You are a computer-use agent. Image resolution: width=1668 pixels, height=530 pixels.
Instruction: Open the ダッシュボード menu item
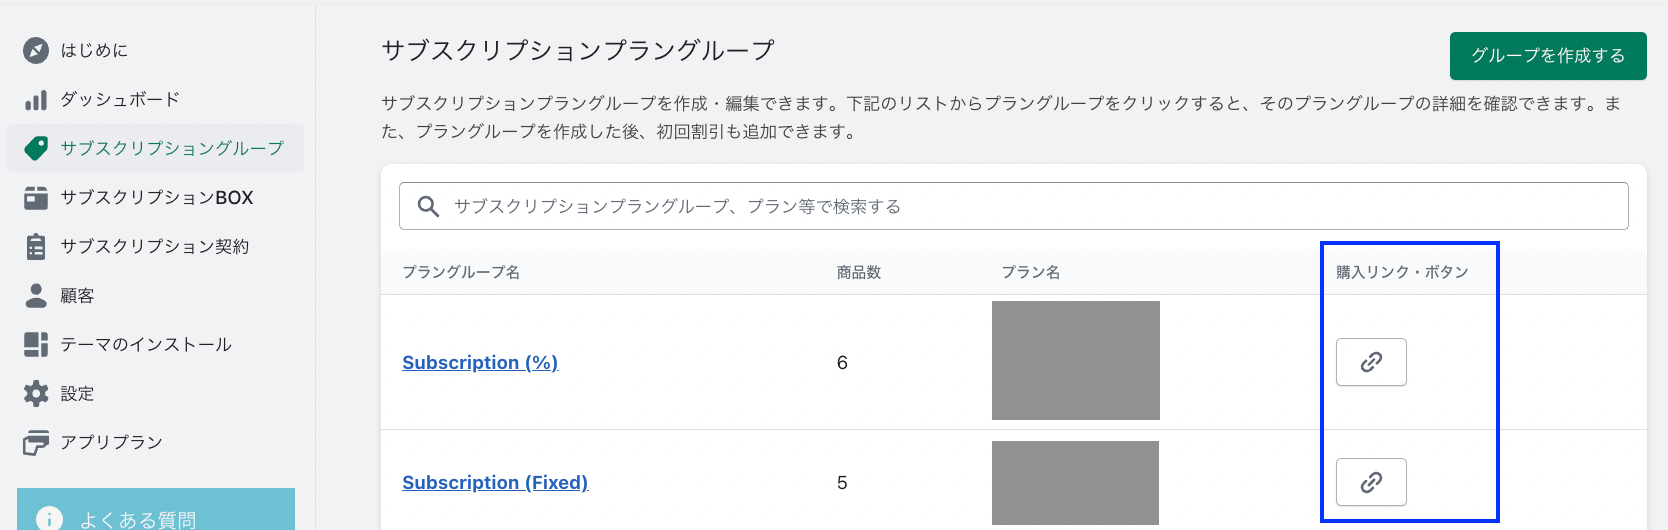120,99
